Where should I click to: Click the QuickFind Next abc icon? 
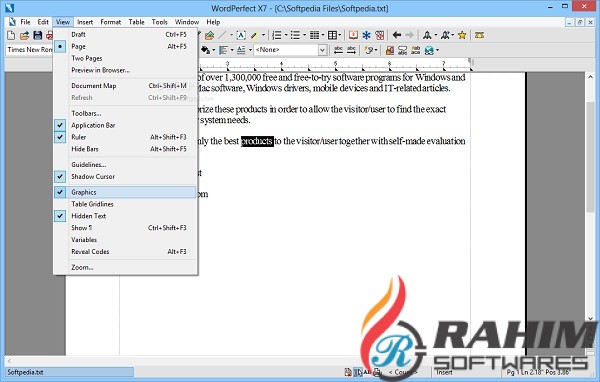click(x=351, y=50)
